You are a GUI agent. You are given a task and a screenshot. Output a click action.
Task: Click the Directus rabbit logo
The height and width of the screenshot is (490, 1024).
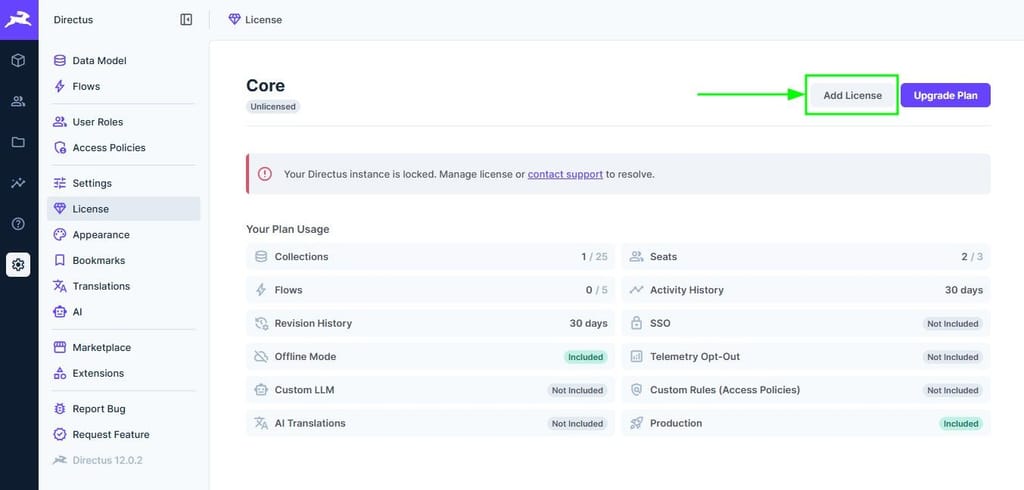[18, 20]
